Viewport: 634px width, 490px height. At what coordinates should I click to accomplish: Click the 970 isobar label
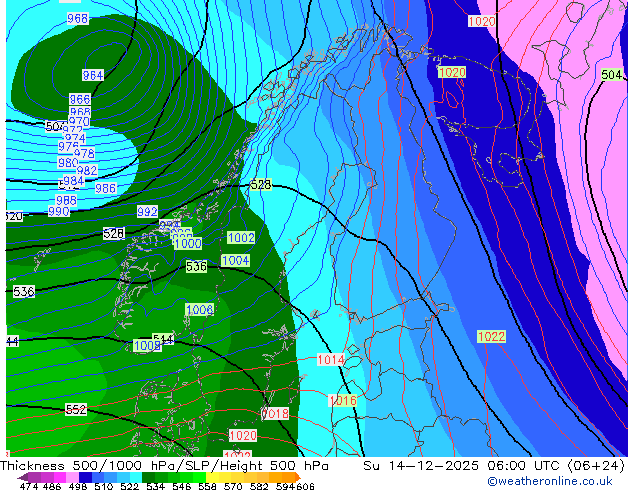coord(79,121)
